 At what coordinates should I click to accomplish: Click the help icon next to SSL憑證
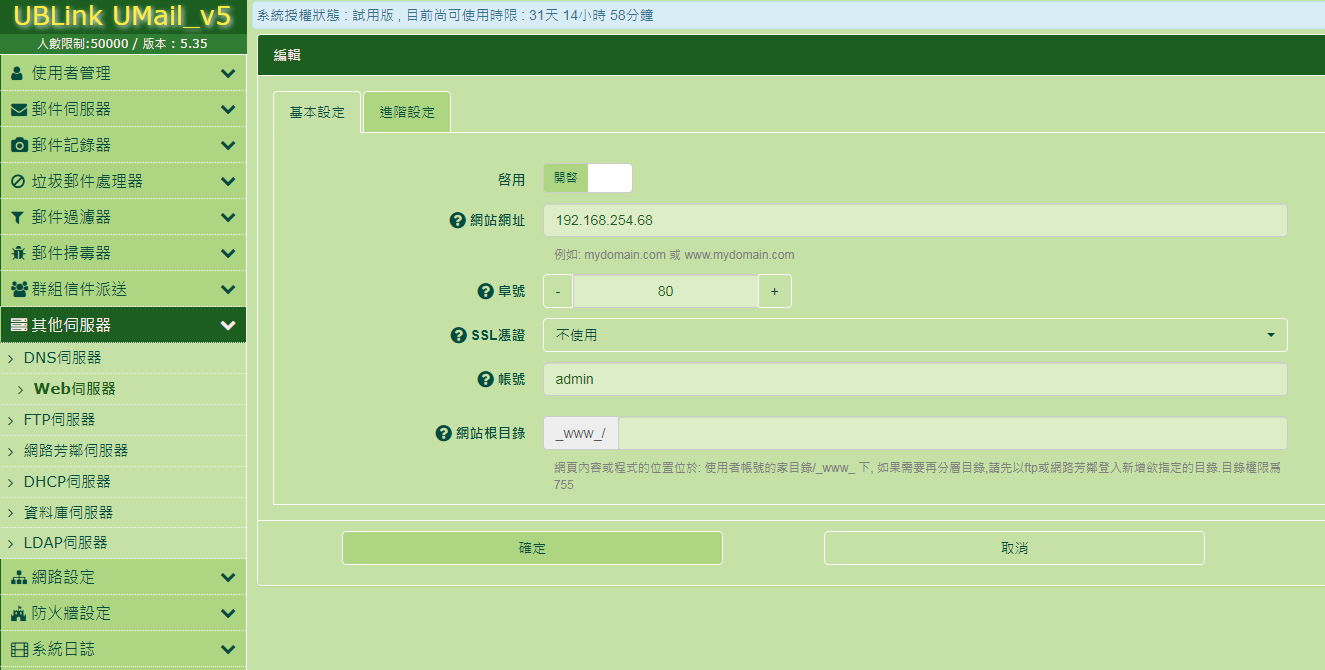pos(459,335)
